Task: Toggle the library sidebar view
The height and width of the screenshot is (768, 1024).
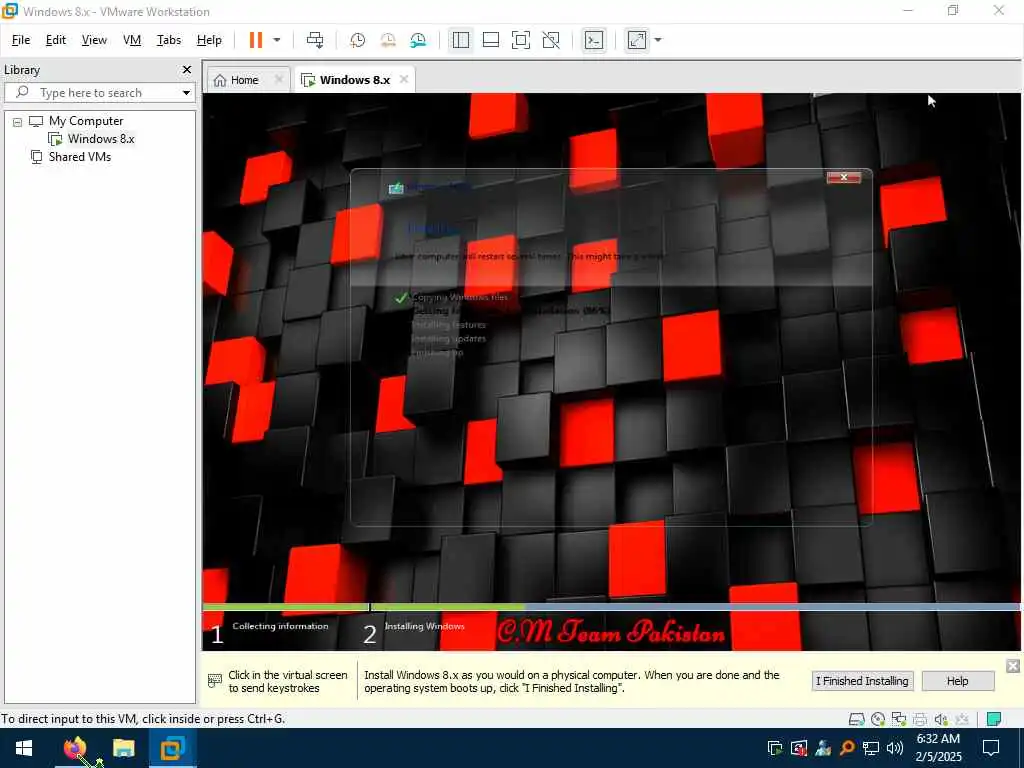Action: click(460, 40)
